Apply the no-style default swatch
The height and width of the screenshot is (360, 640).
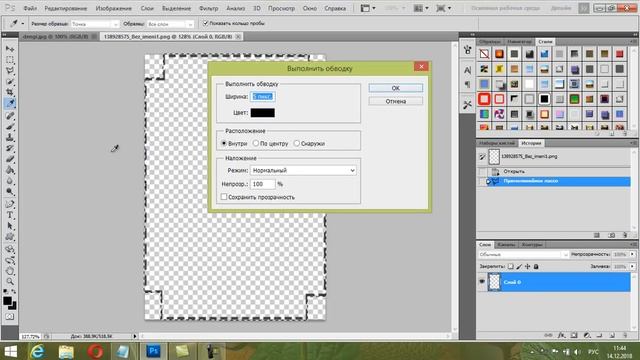point(484,53)
